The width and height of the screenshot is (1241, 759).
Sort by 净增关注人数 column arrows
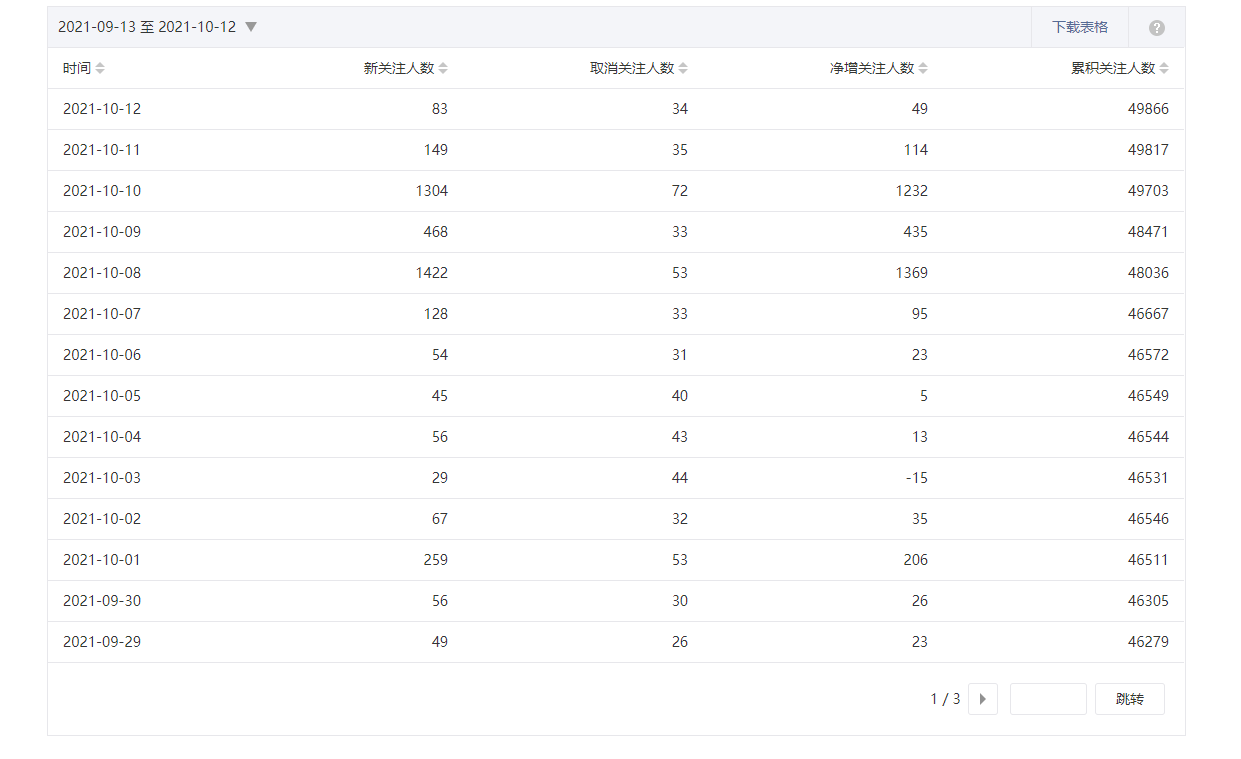pos(923,68)
